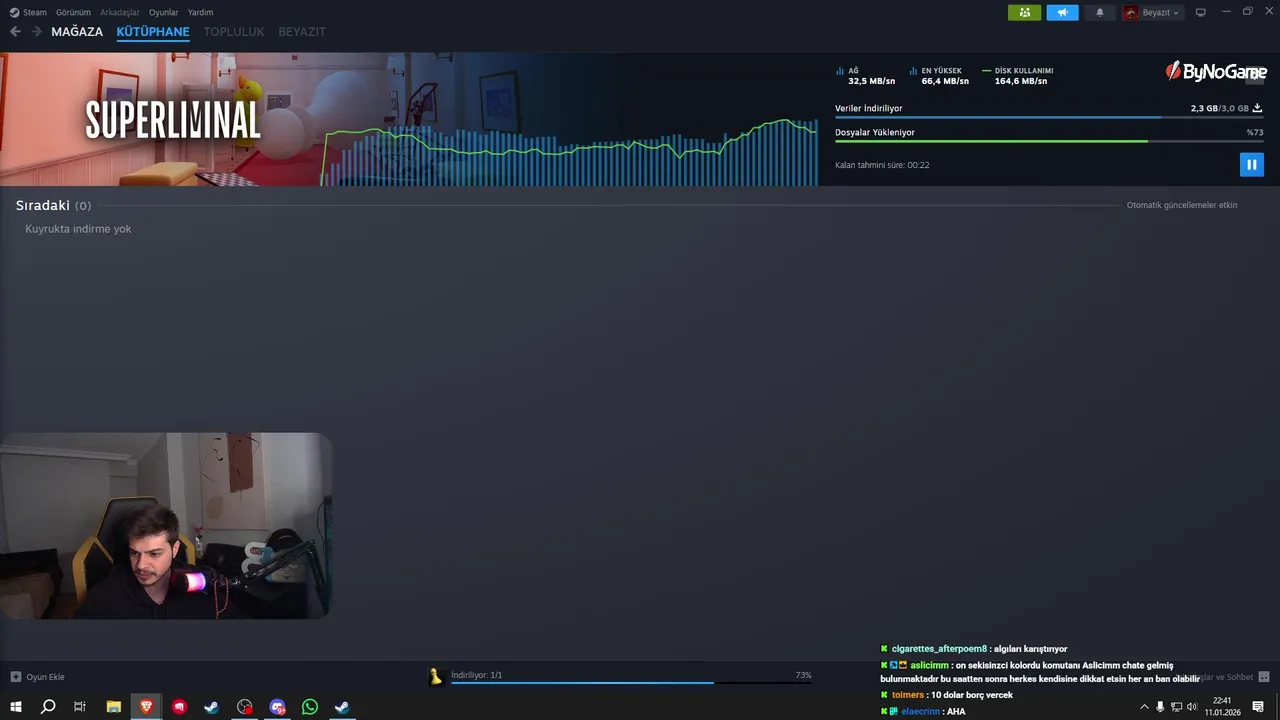Image resolution: width=1280 pixels, height=720 pixels.
Task: Click the %73 install percentage
Action: (1255, 132)
